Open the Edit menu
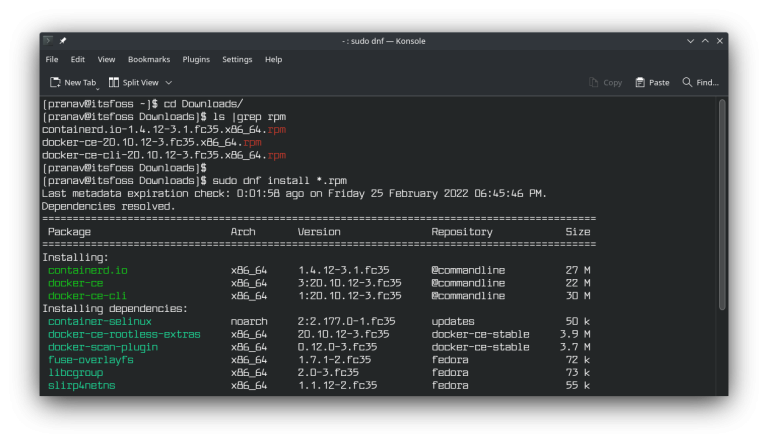The height and width of the screenshot is (443, 768). tap(77, 60)
